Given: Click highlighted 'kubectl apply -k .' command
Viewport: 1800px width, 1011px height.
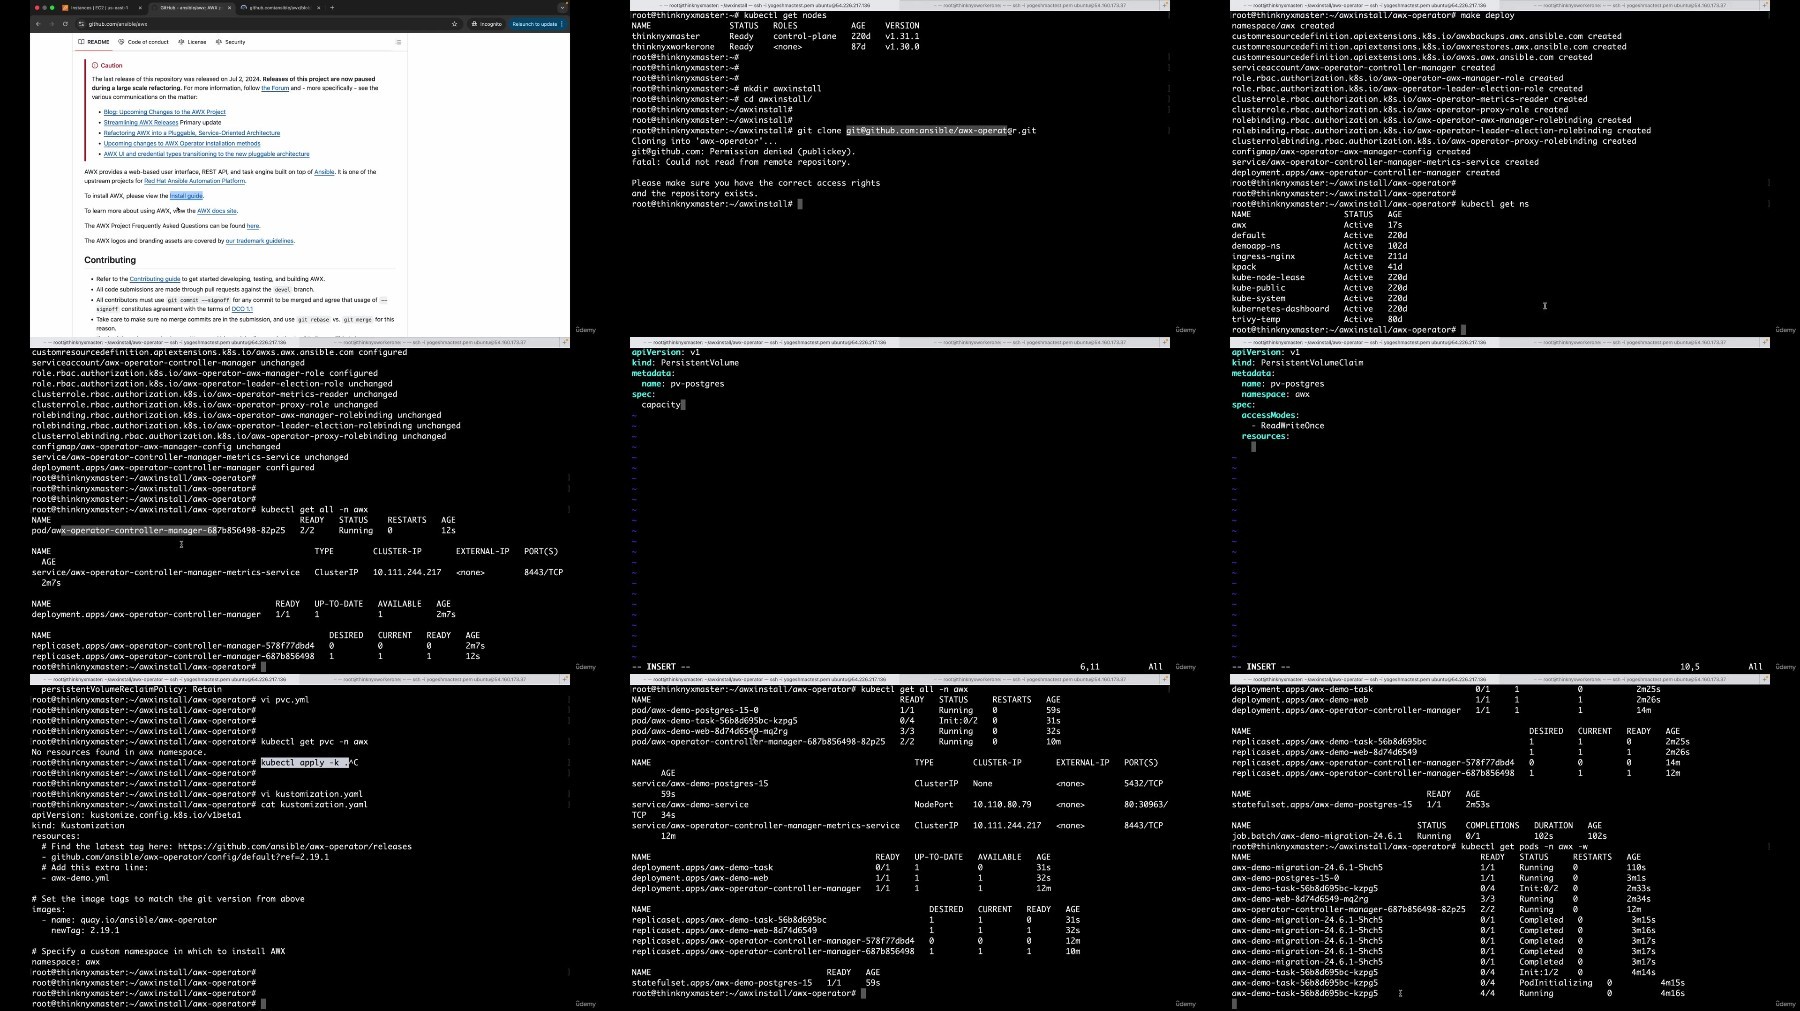Looking at the screenshot, I should coord(305,762).
